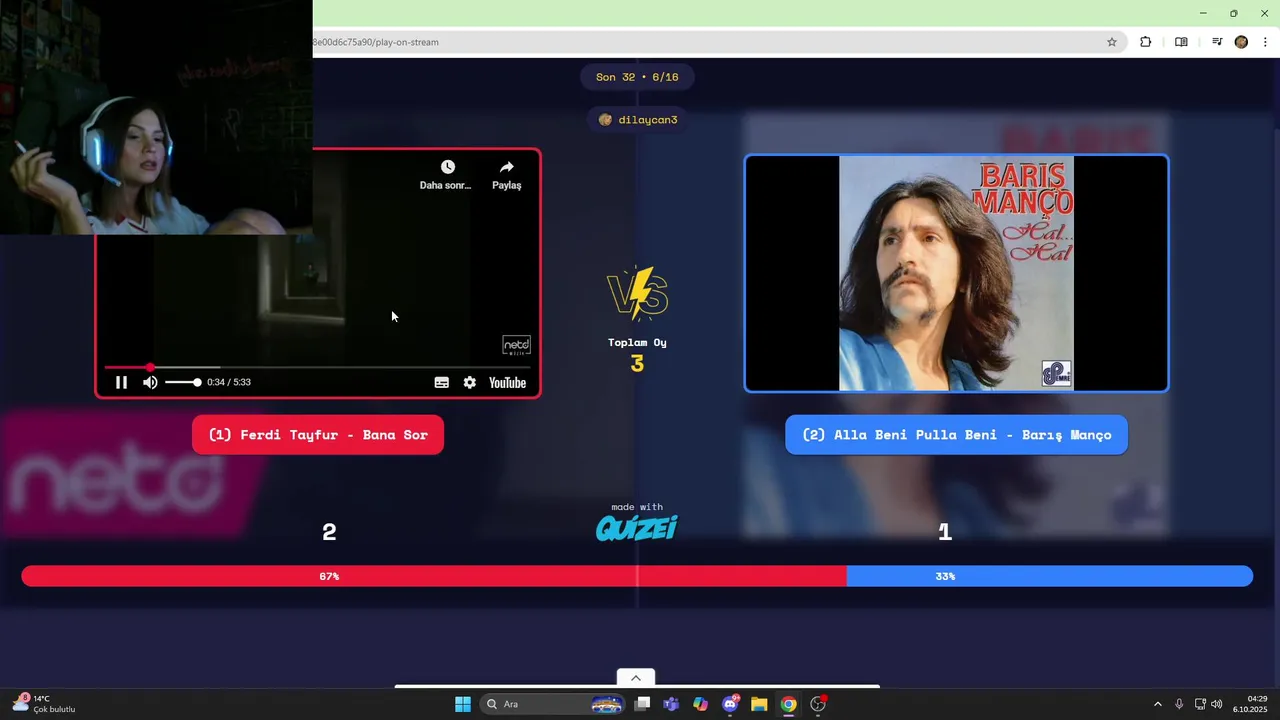
Task: Restore down the Chrome window
Action: (x=1233, y=13)
